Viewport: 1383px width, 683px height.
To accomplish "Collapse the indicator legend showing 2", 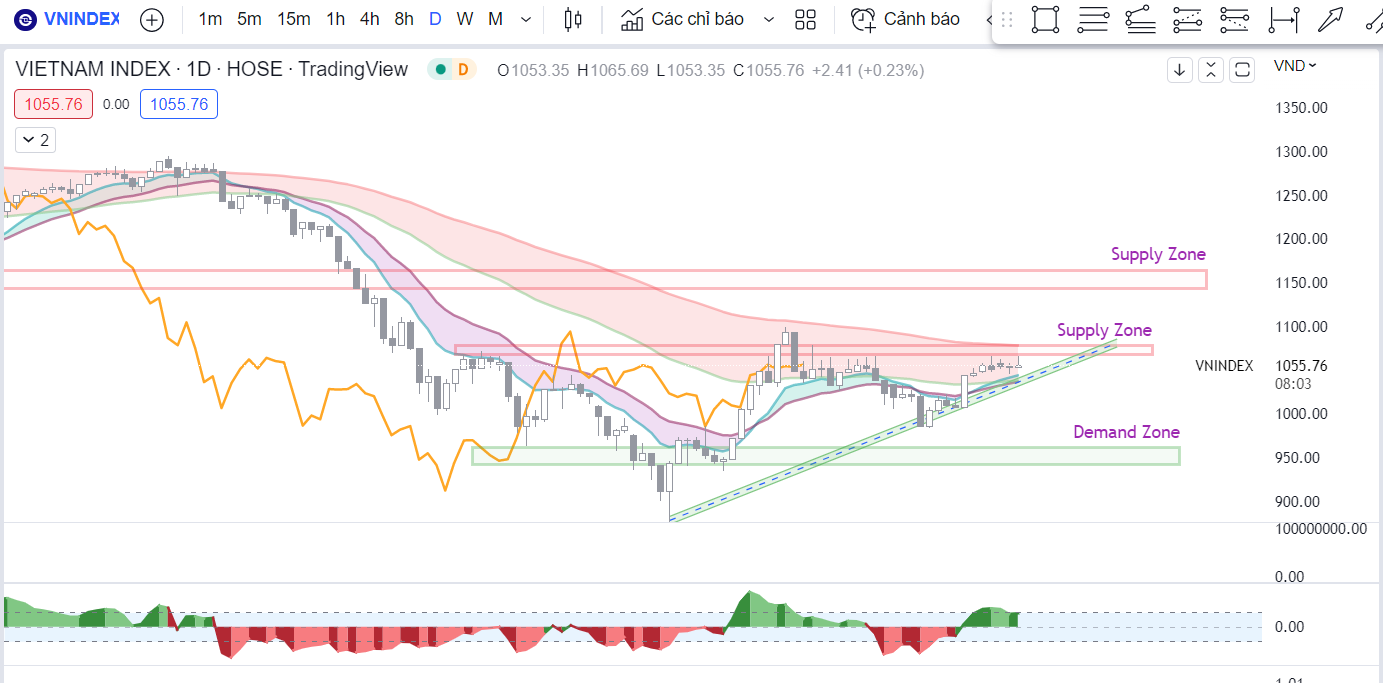I will 37,140.
